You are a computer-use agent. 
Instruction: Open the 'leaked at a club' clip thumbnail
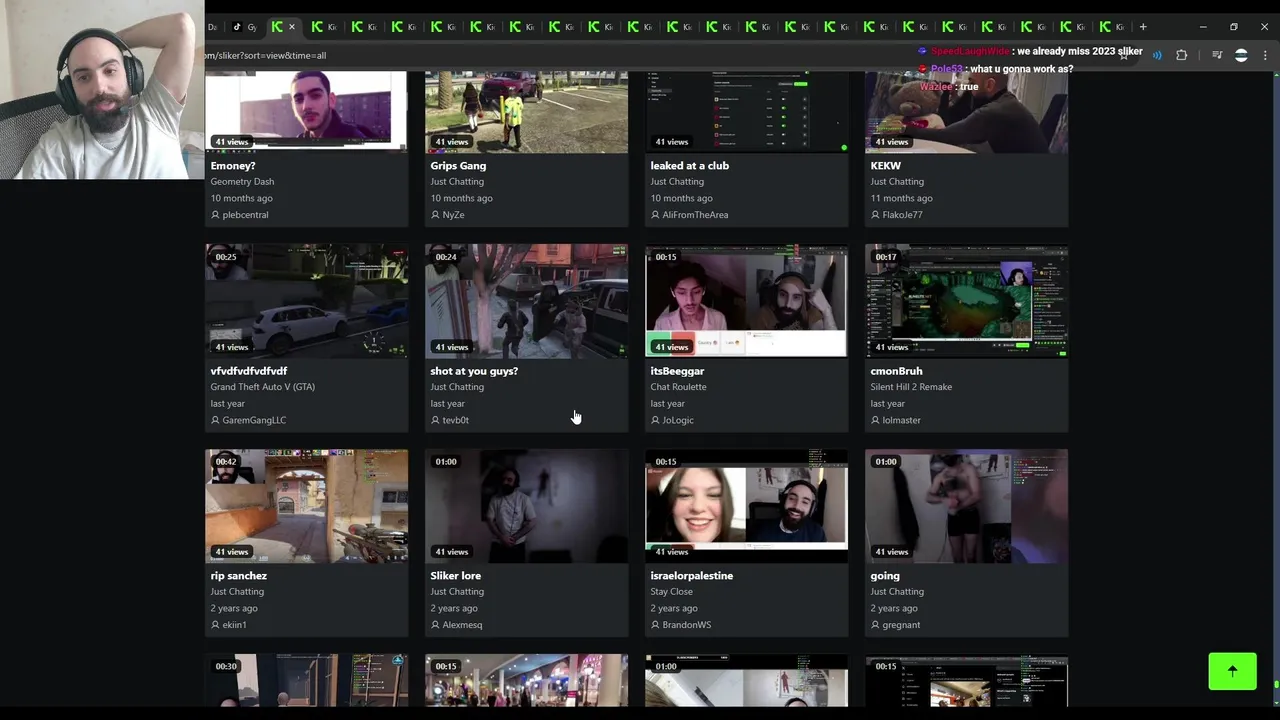pos(746,111)
